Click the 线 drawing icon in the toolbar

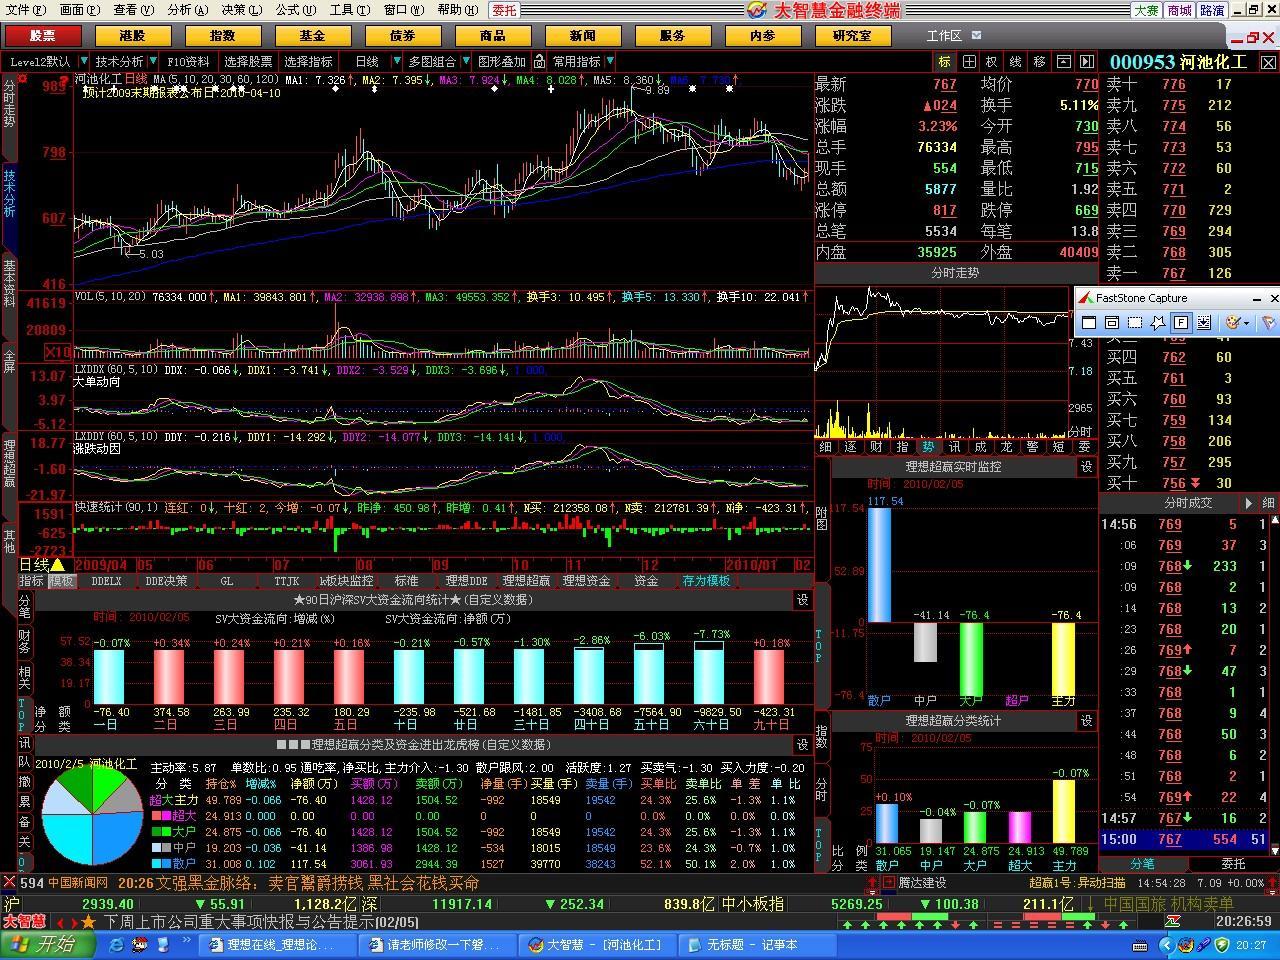pos(1016,62)
